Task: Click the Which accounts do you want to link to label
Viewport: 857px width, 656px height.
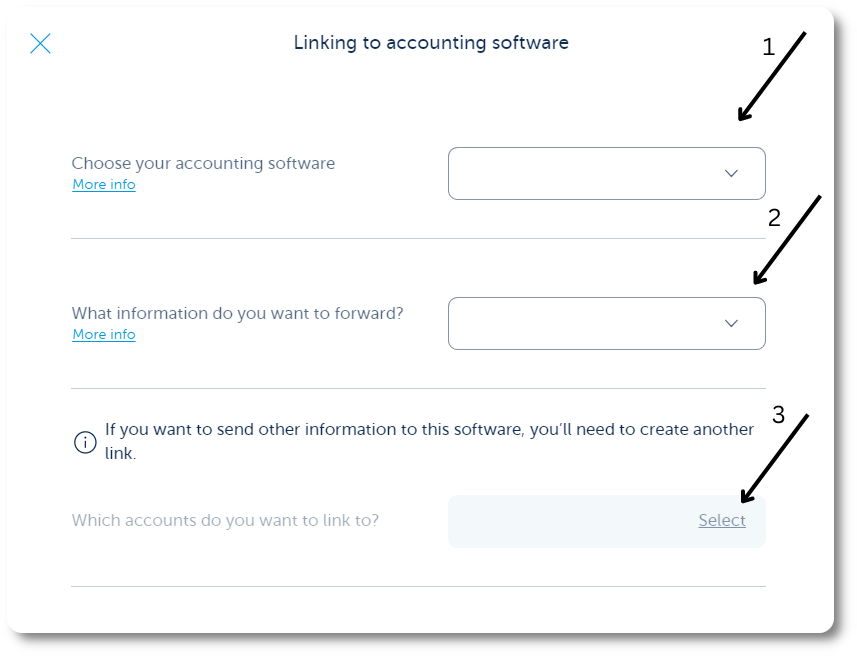Action: coord(225,520)
